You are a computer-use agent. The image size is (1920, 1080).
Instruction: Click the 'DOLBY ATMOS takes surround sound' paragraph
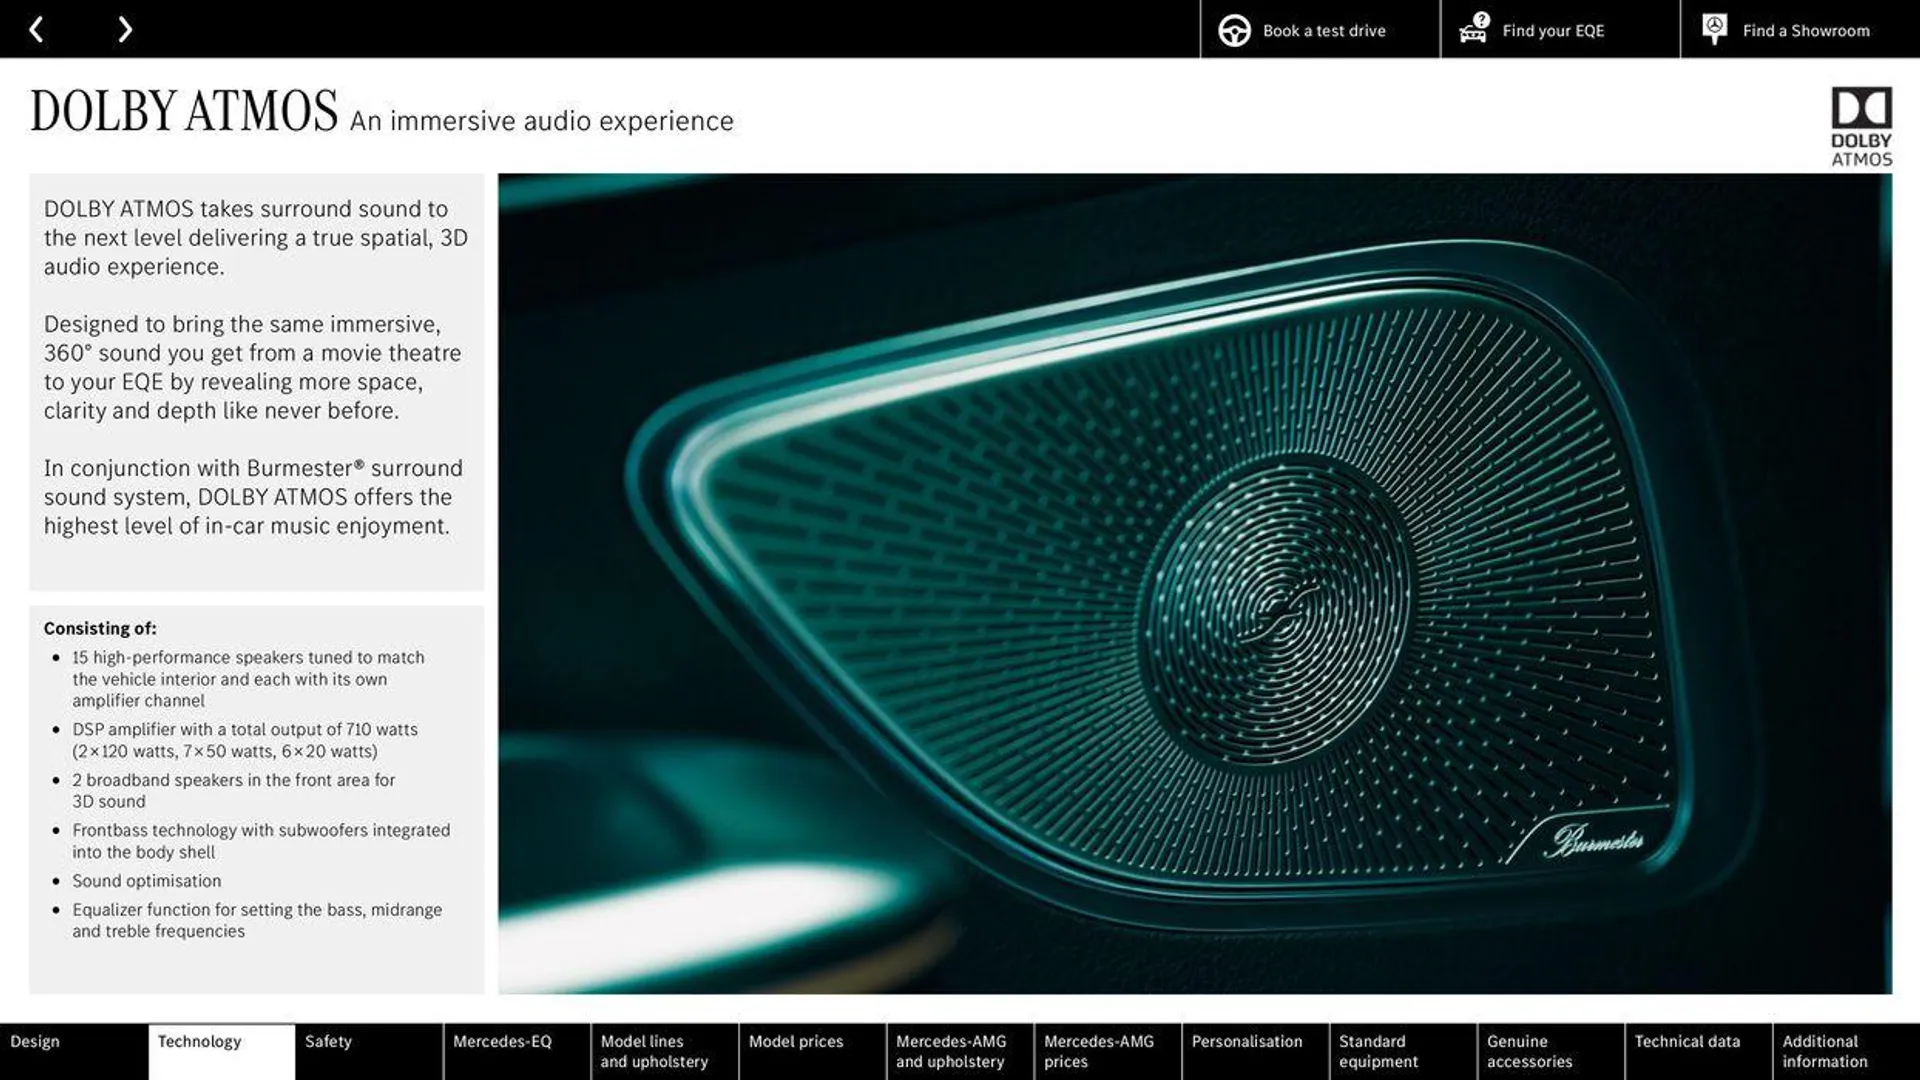[255, 238]
